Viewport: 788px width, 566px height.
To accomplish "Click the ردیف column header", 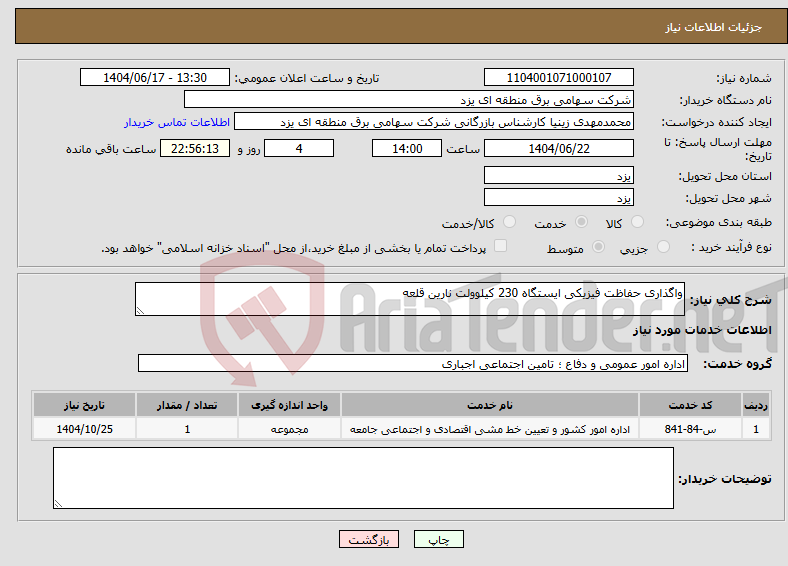I will (x=756, y=405).
